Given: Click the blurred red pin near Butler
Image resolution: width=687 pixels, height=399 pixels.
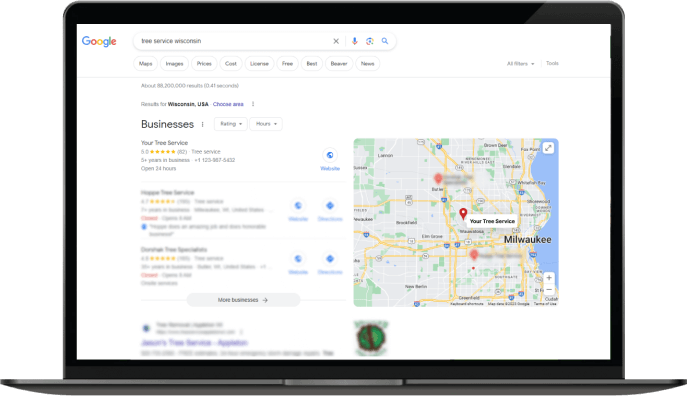Looking at the screenshot, I should tap(438, 178).
